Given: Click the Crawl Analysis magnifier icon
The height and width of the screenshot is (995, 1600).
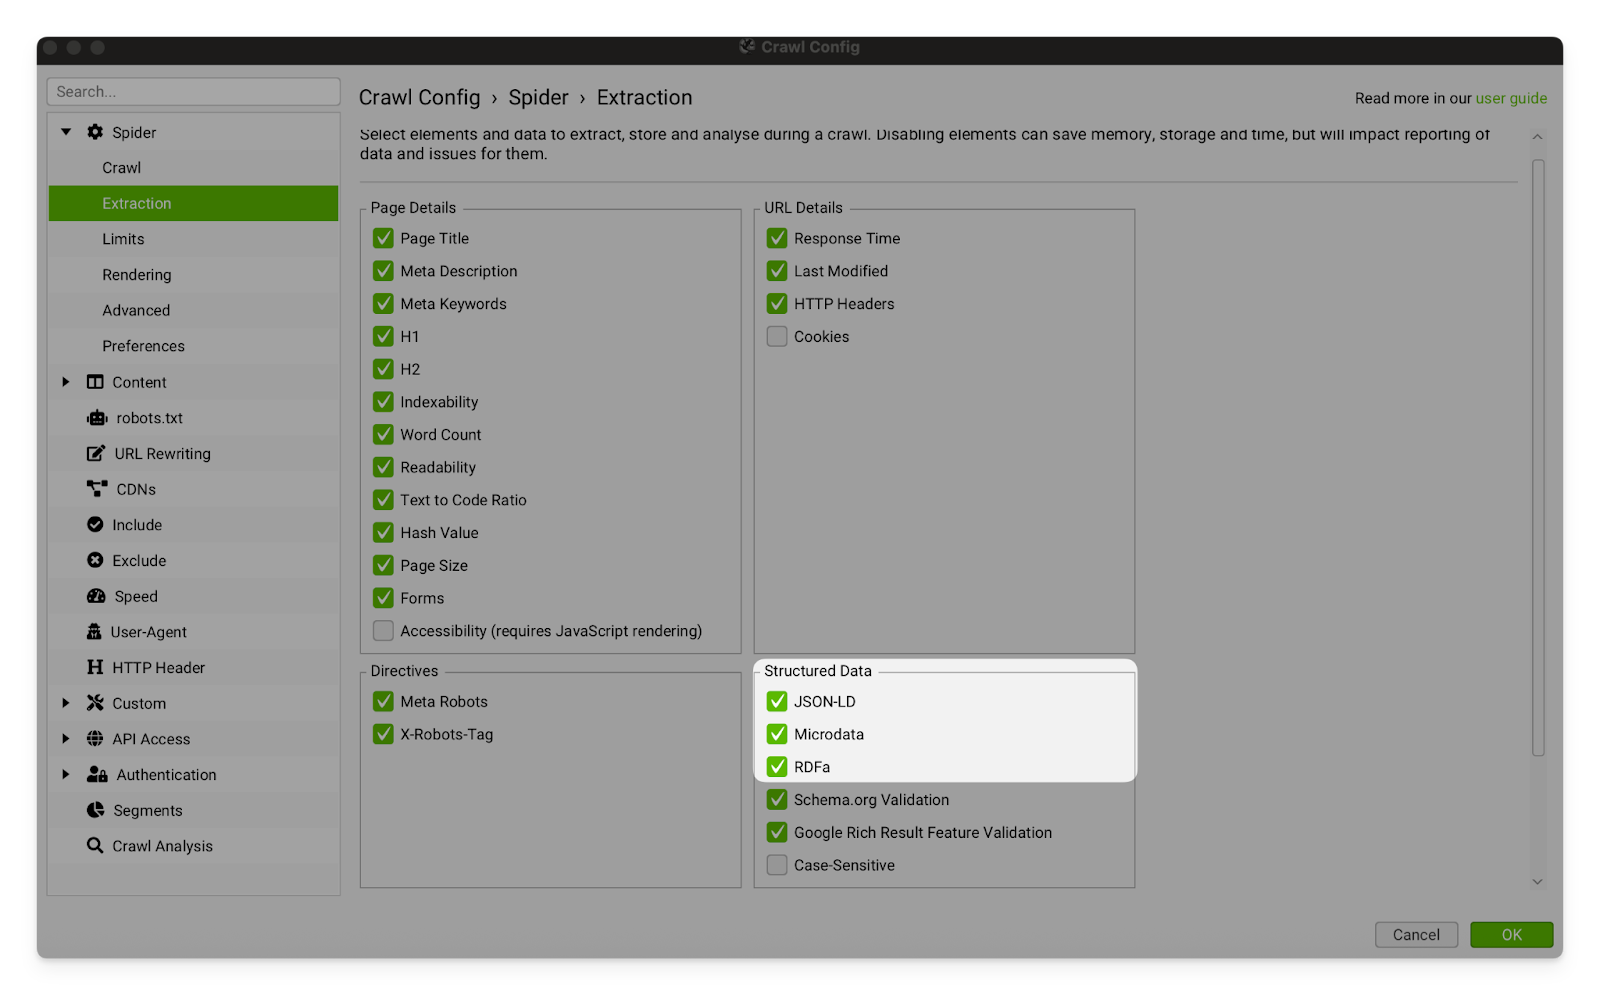Looking at the screenshot, I should coord(95,846).
